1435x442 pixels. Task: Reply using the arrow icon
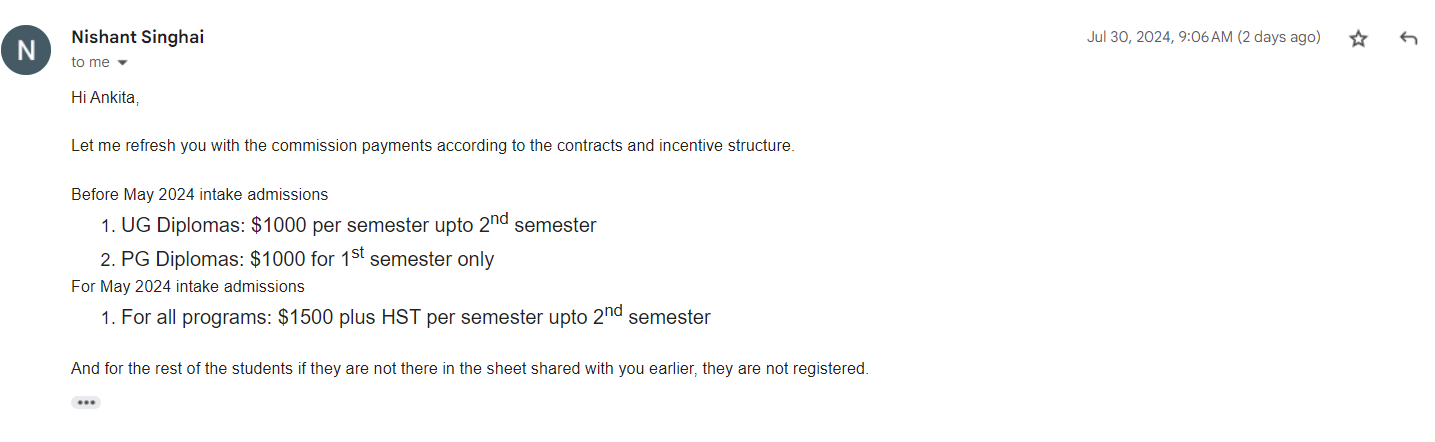click(1409, 38)
